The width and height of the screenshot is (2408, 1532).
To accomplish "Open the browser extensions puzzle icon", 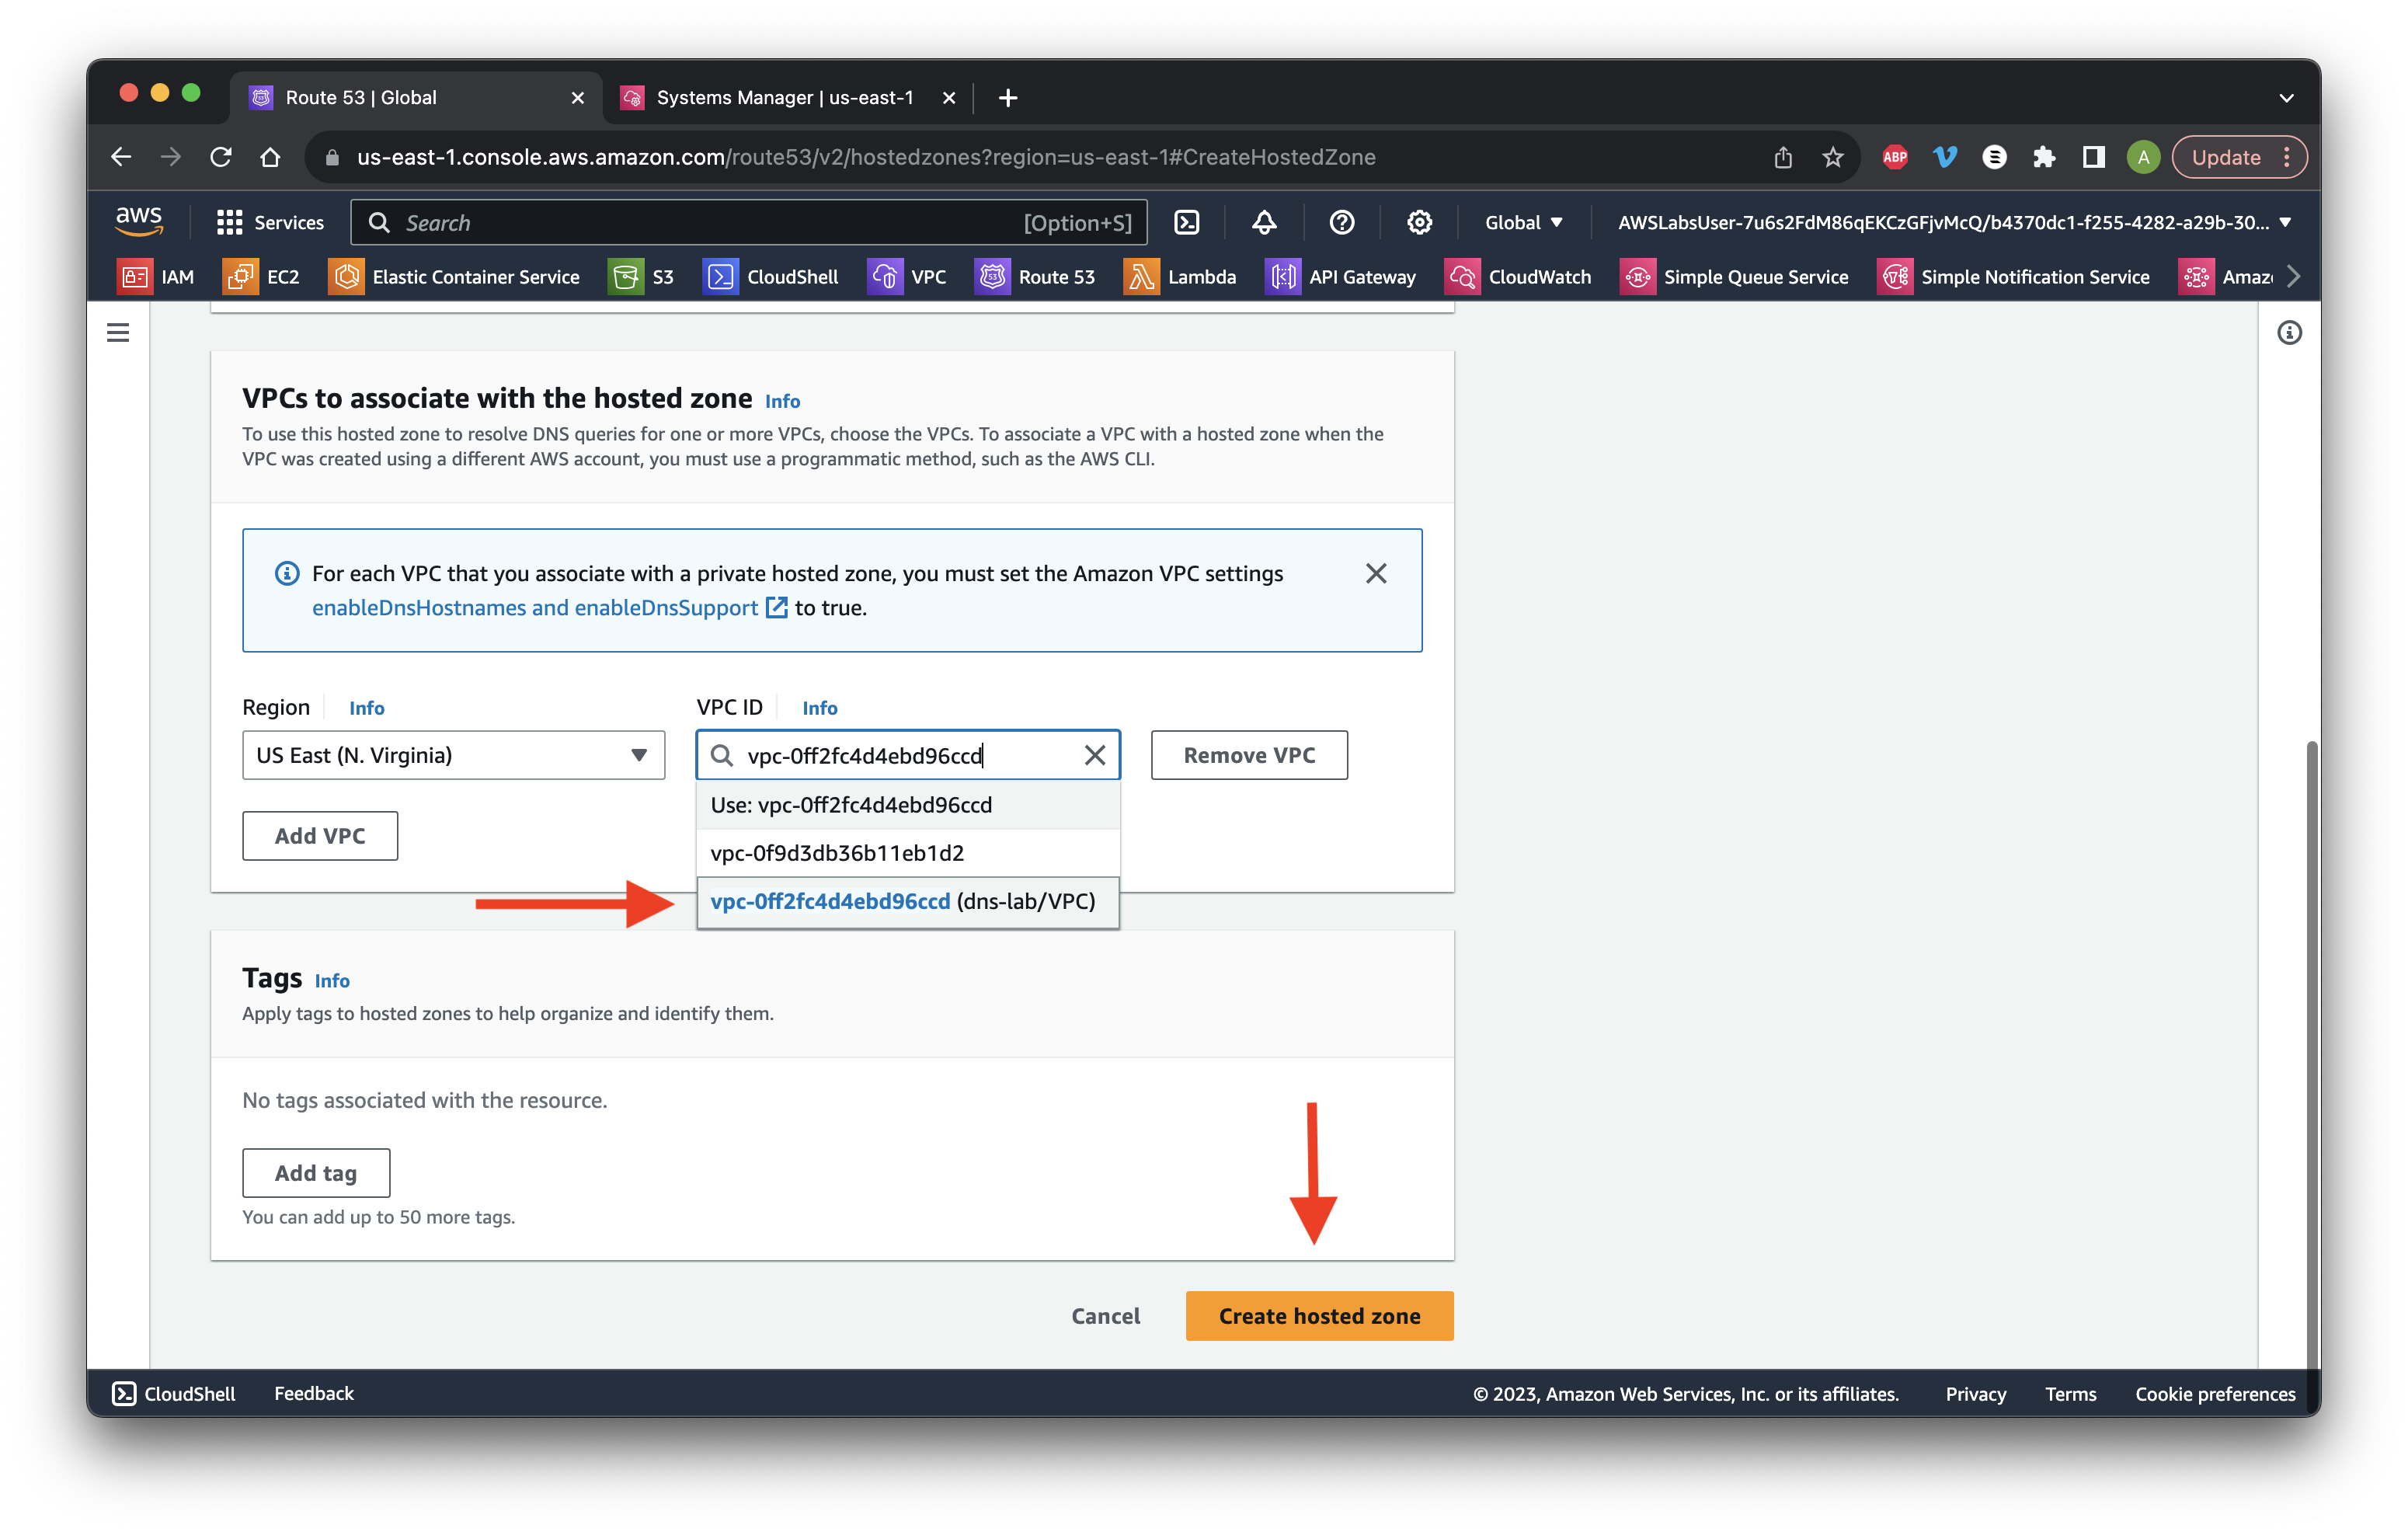I will pos(2043,157).
